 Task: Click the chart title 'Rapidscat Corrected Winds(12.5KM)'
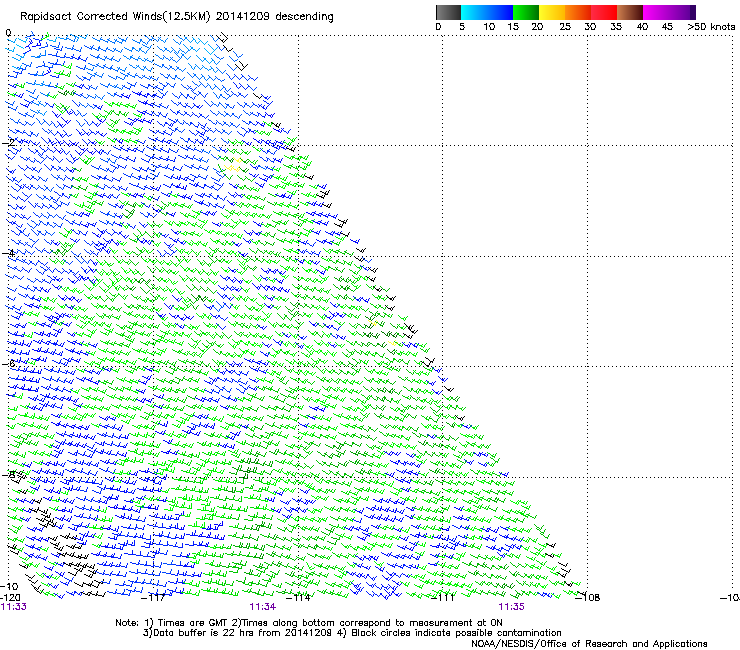point(115,17)
